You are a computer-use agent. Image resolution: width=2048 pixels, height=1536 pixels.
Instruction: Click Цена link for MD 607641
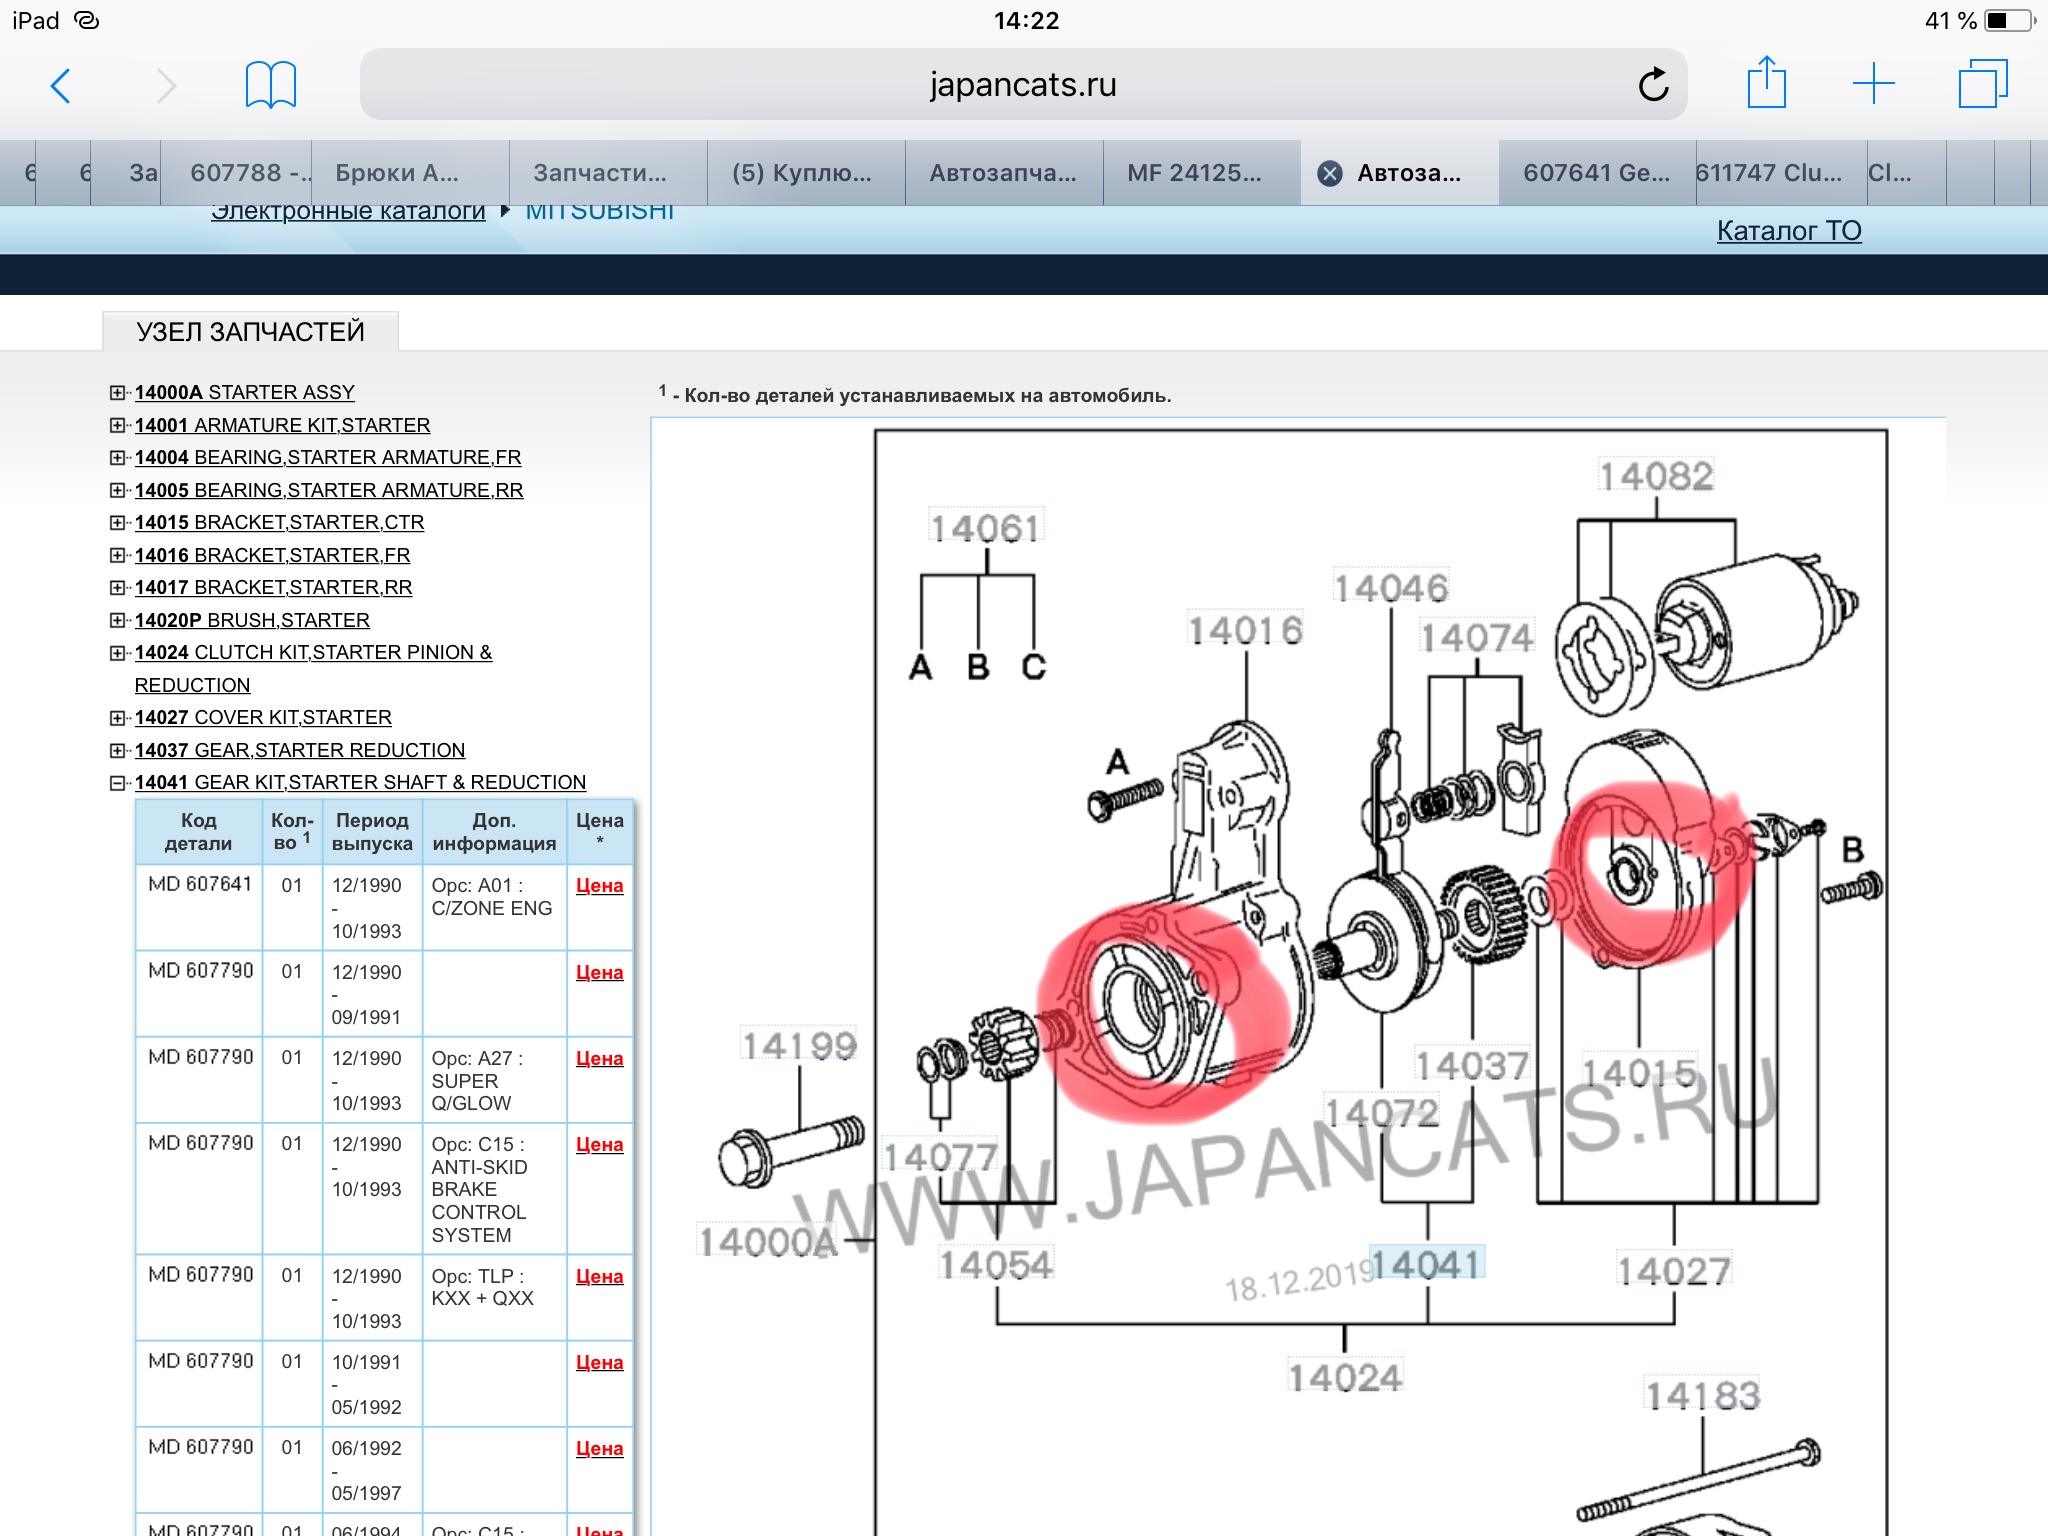599,885
